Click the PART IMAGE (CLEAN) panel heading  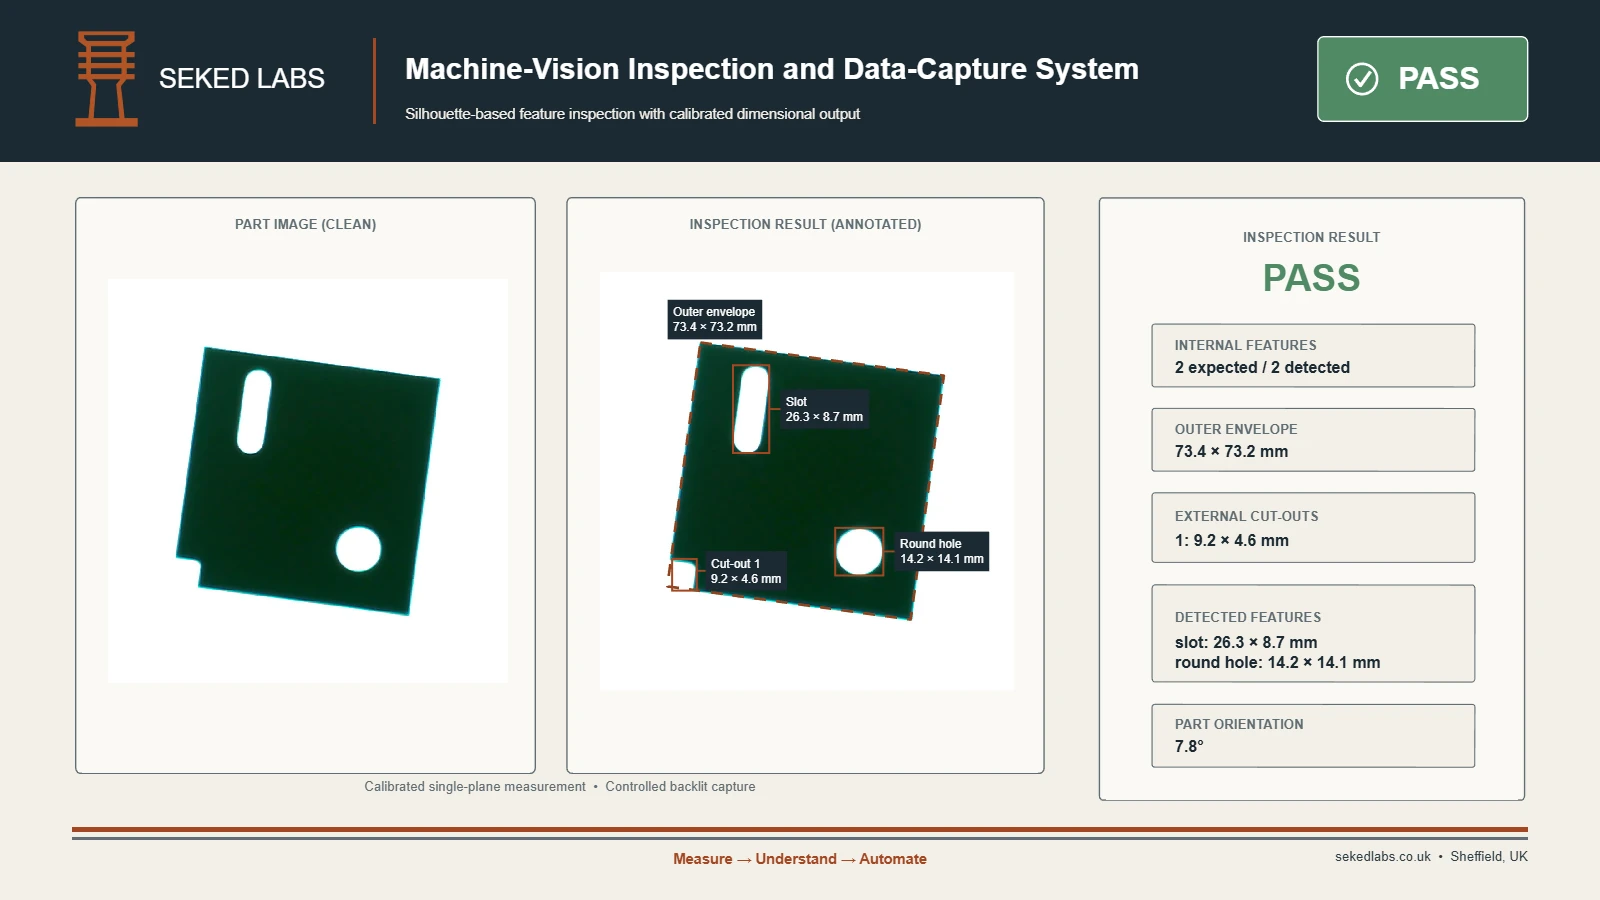(305, 224)
